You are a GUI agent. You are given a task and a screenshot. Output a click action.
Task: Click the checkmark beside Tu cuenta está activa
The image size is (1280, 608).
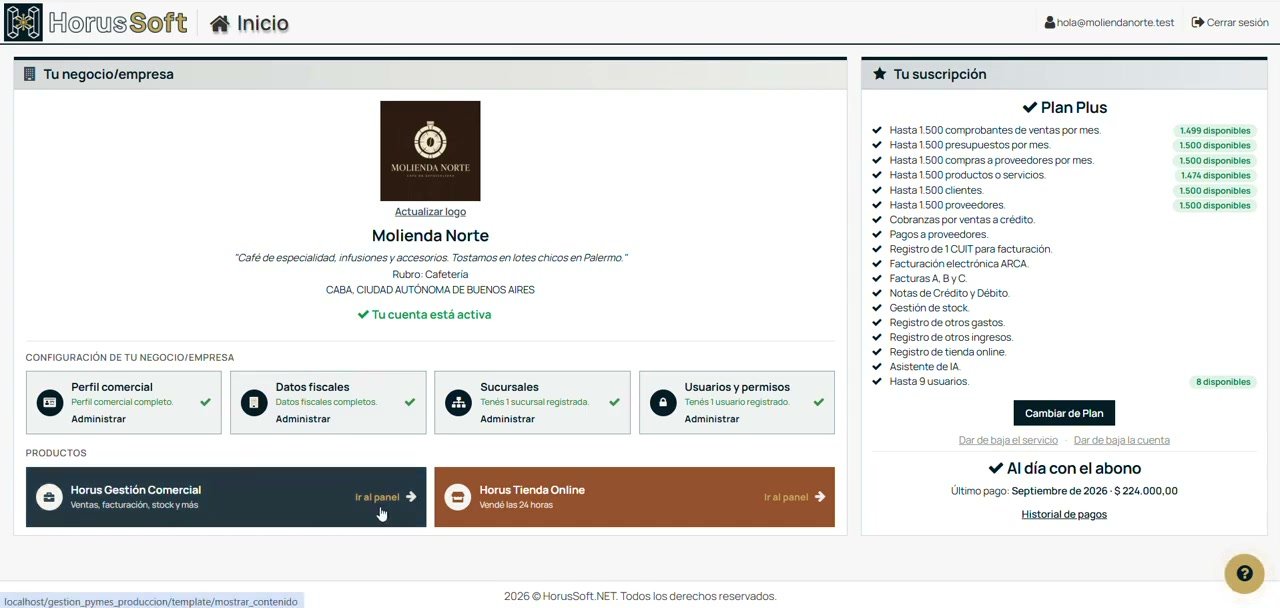pos(363,314)
